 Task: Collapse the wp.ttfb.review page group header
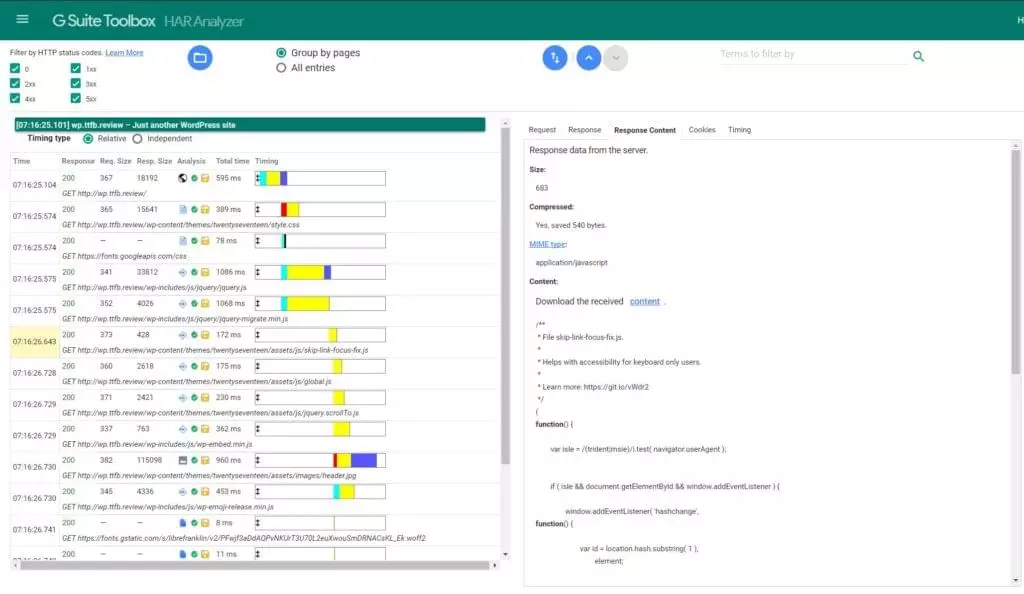click(250, 125)
